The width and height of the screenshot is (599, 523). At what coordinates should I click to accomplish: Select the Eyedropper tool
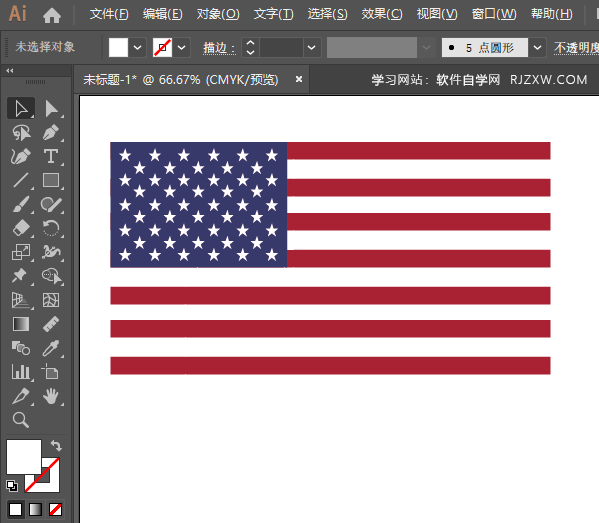51,348
